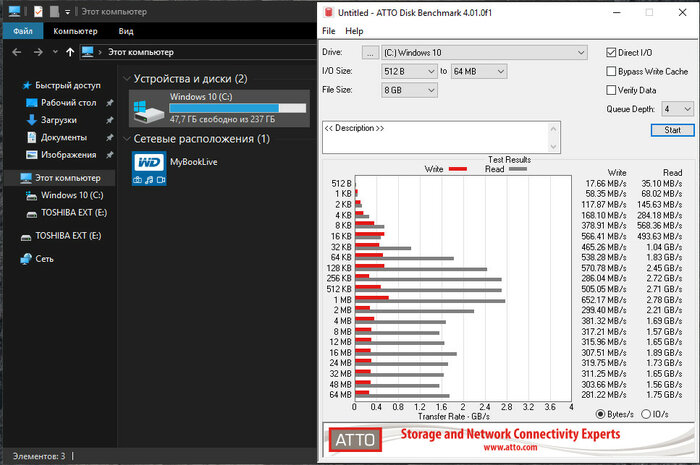The height and width of the screenshot is (465, 700).
Task: Click the properties checkmark icon in Explorer title bar
Action: pos(38,12)
